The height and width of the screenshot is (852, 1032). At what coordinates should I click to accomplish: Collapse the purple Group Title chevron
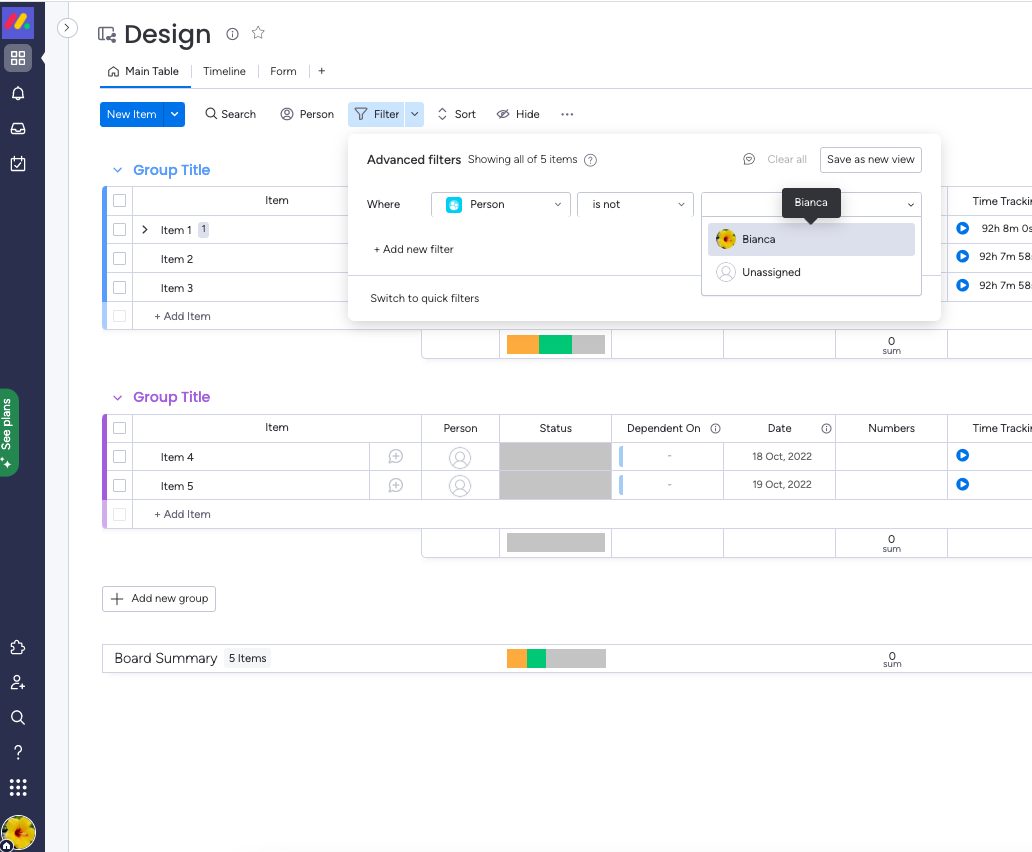pos(118,397)
